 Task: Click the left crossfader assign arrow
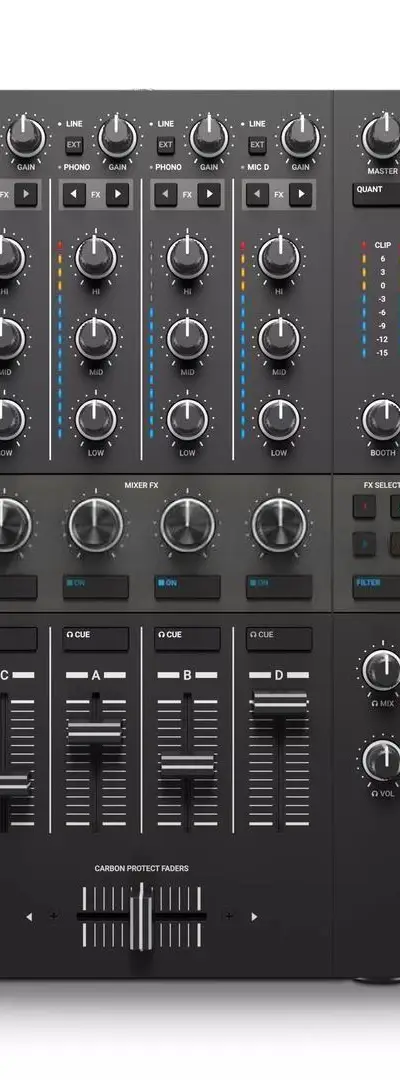28,917
